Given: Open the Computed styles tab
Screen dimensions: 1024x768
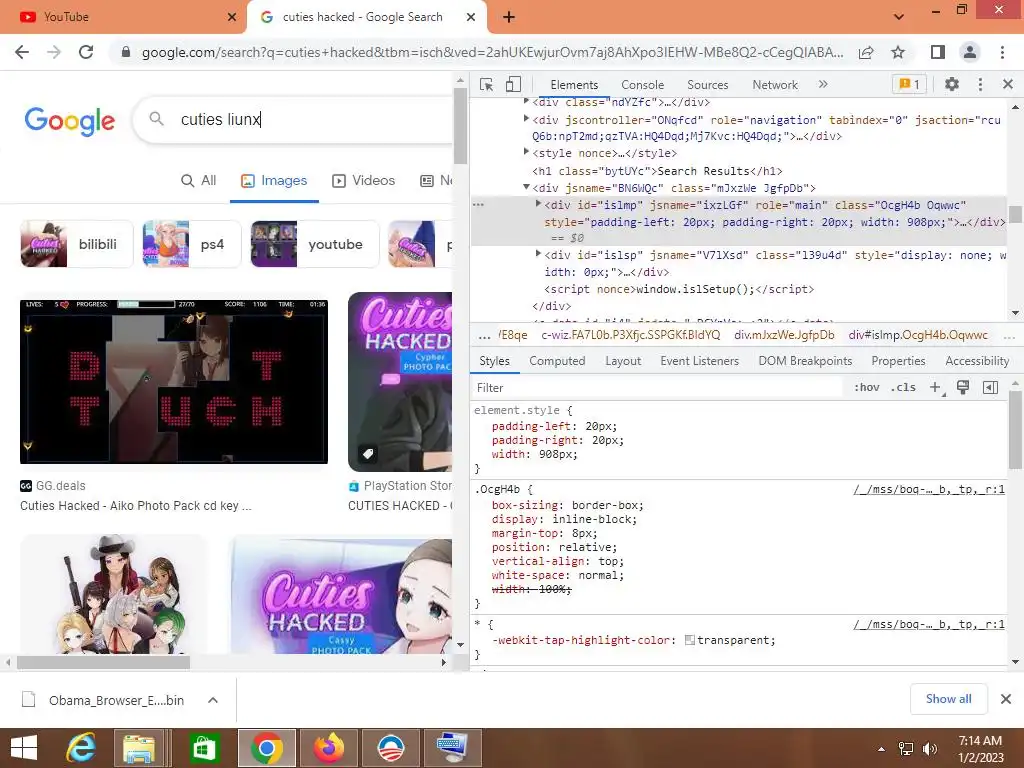Looking at the screenshot, I should 557,361.
